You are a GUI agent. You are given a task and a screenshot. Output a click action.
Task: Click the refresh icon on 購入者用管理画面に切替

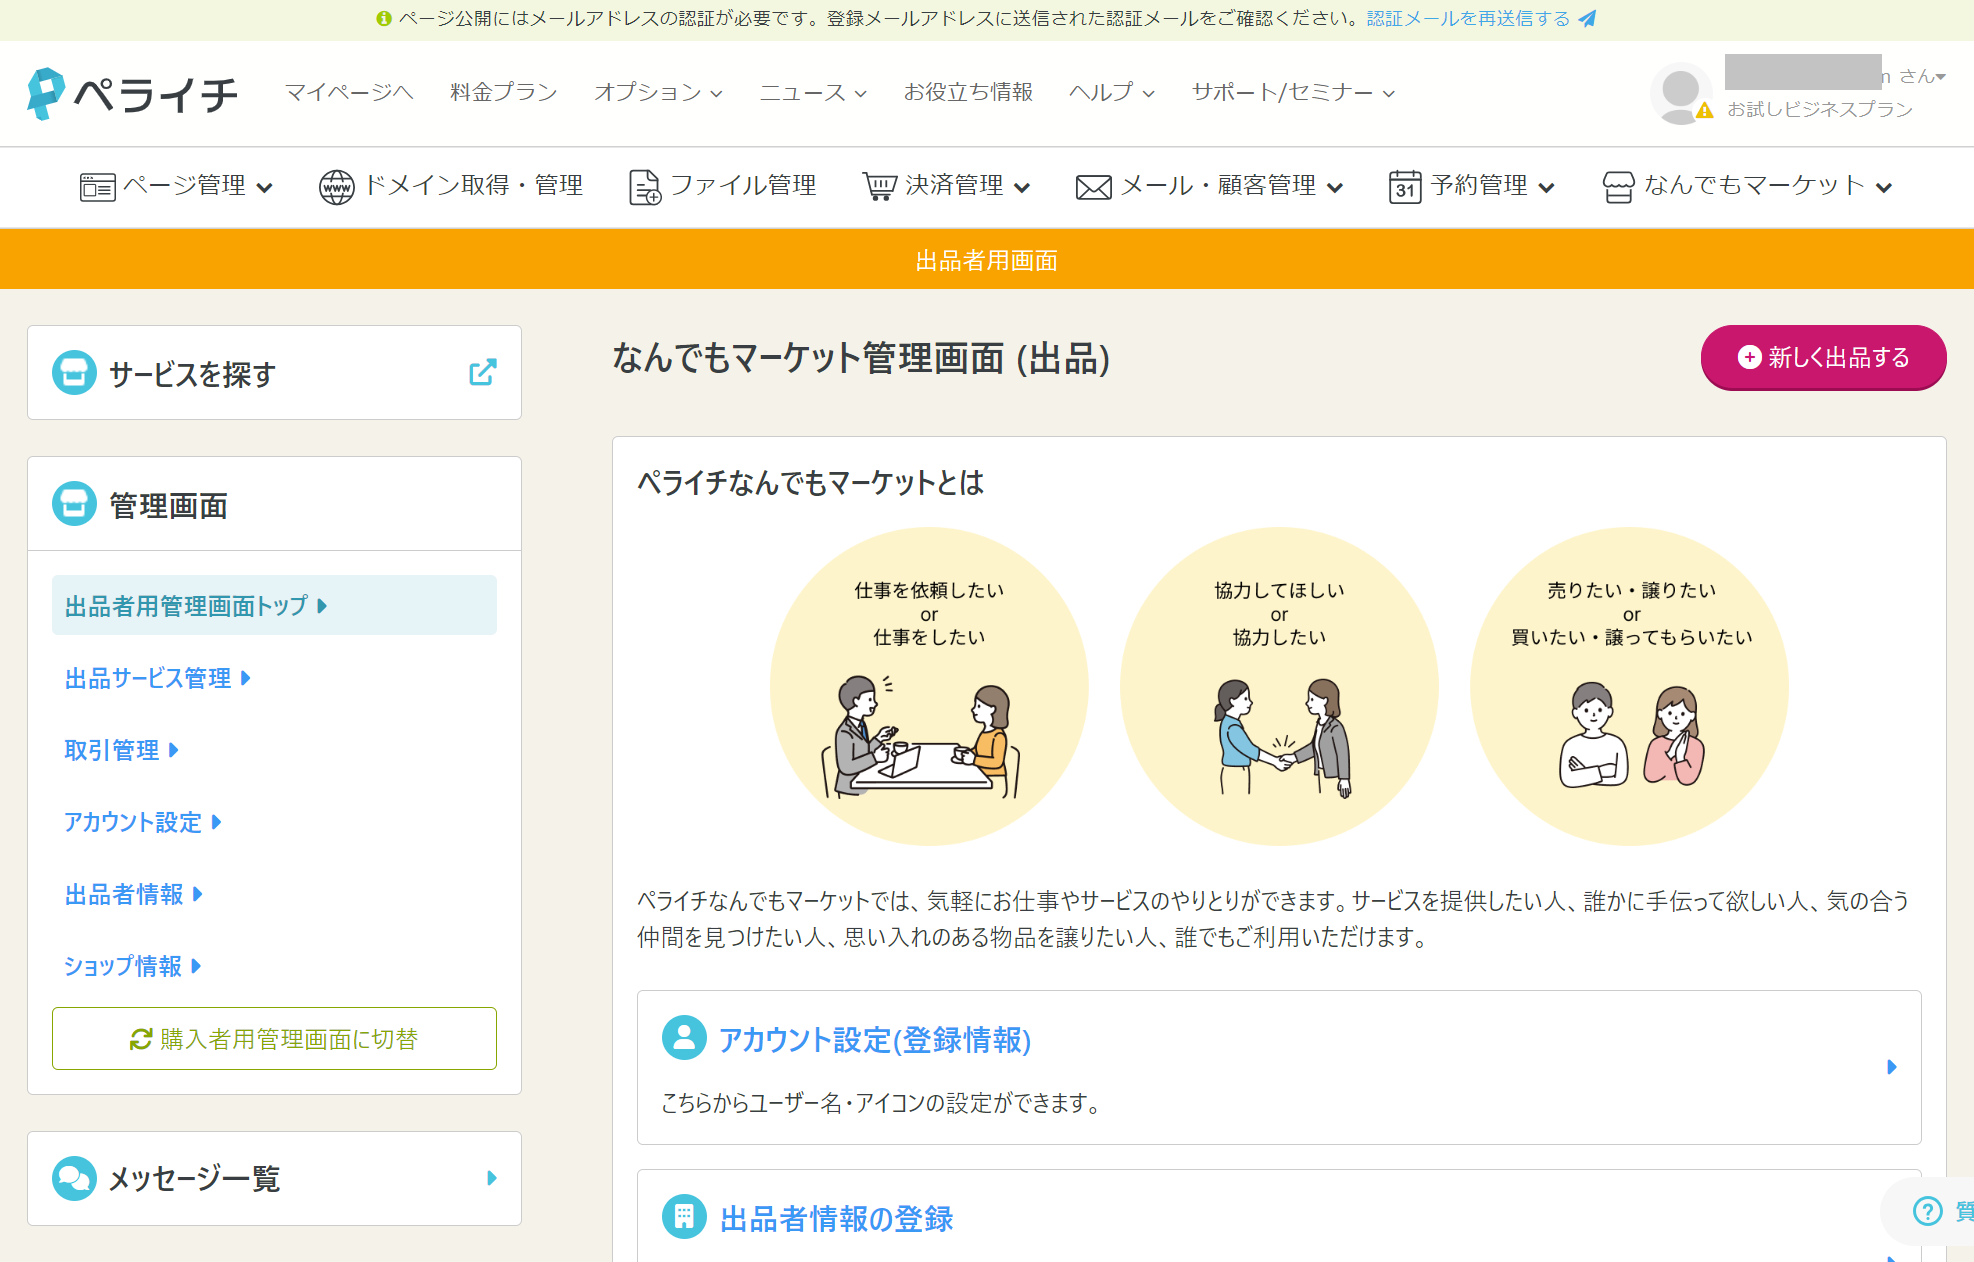141,1039
